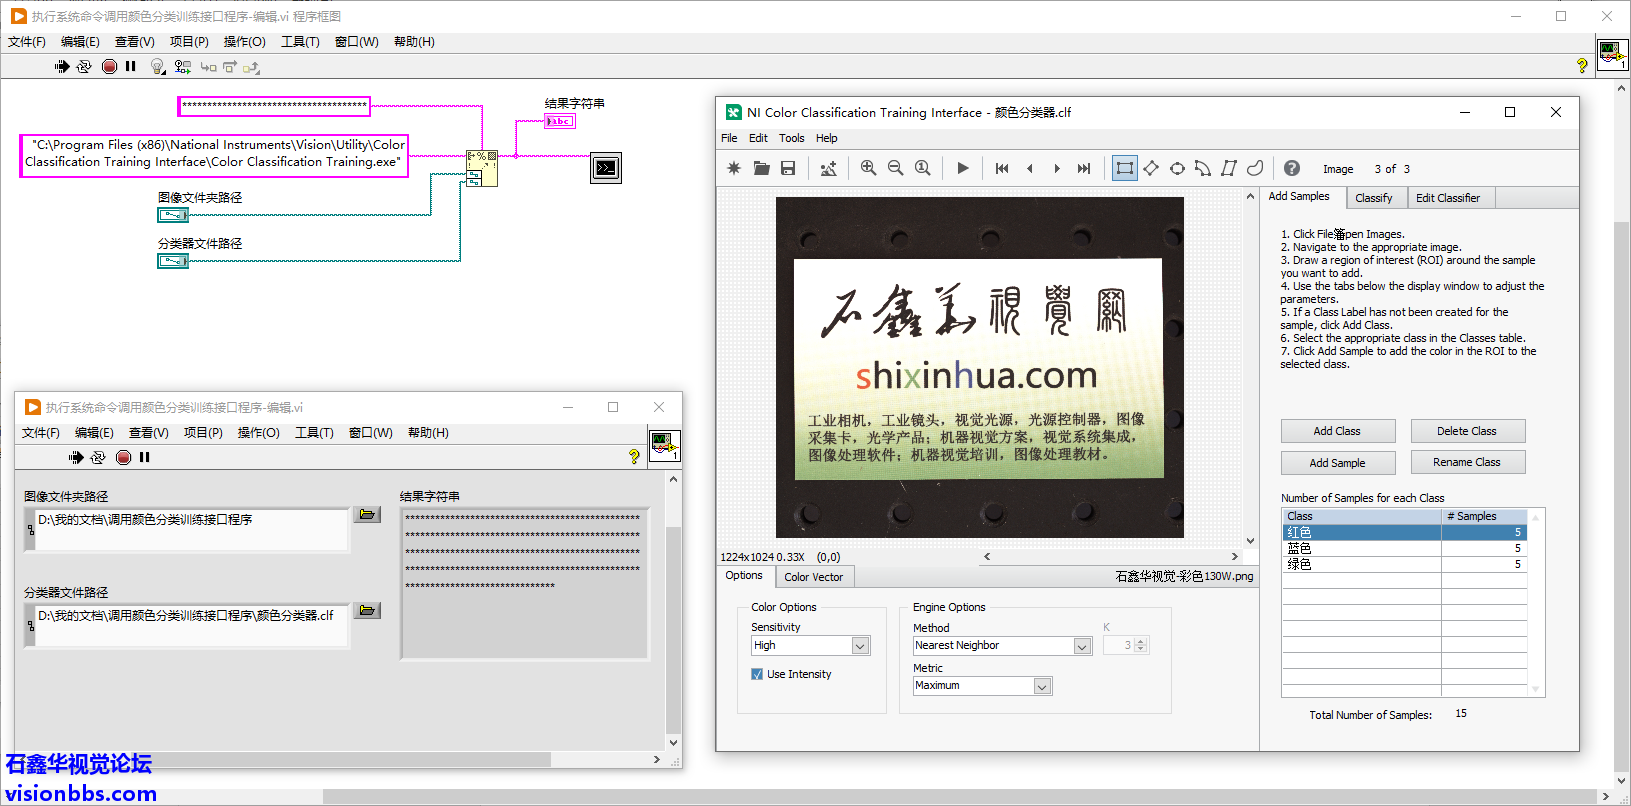1631x806 pixels.
Task: Click the image folder path input field
Action: 192,529
